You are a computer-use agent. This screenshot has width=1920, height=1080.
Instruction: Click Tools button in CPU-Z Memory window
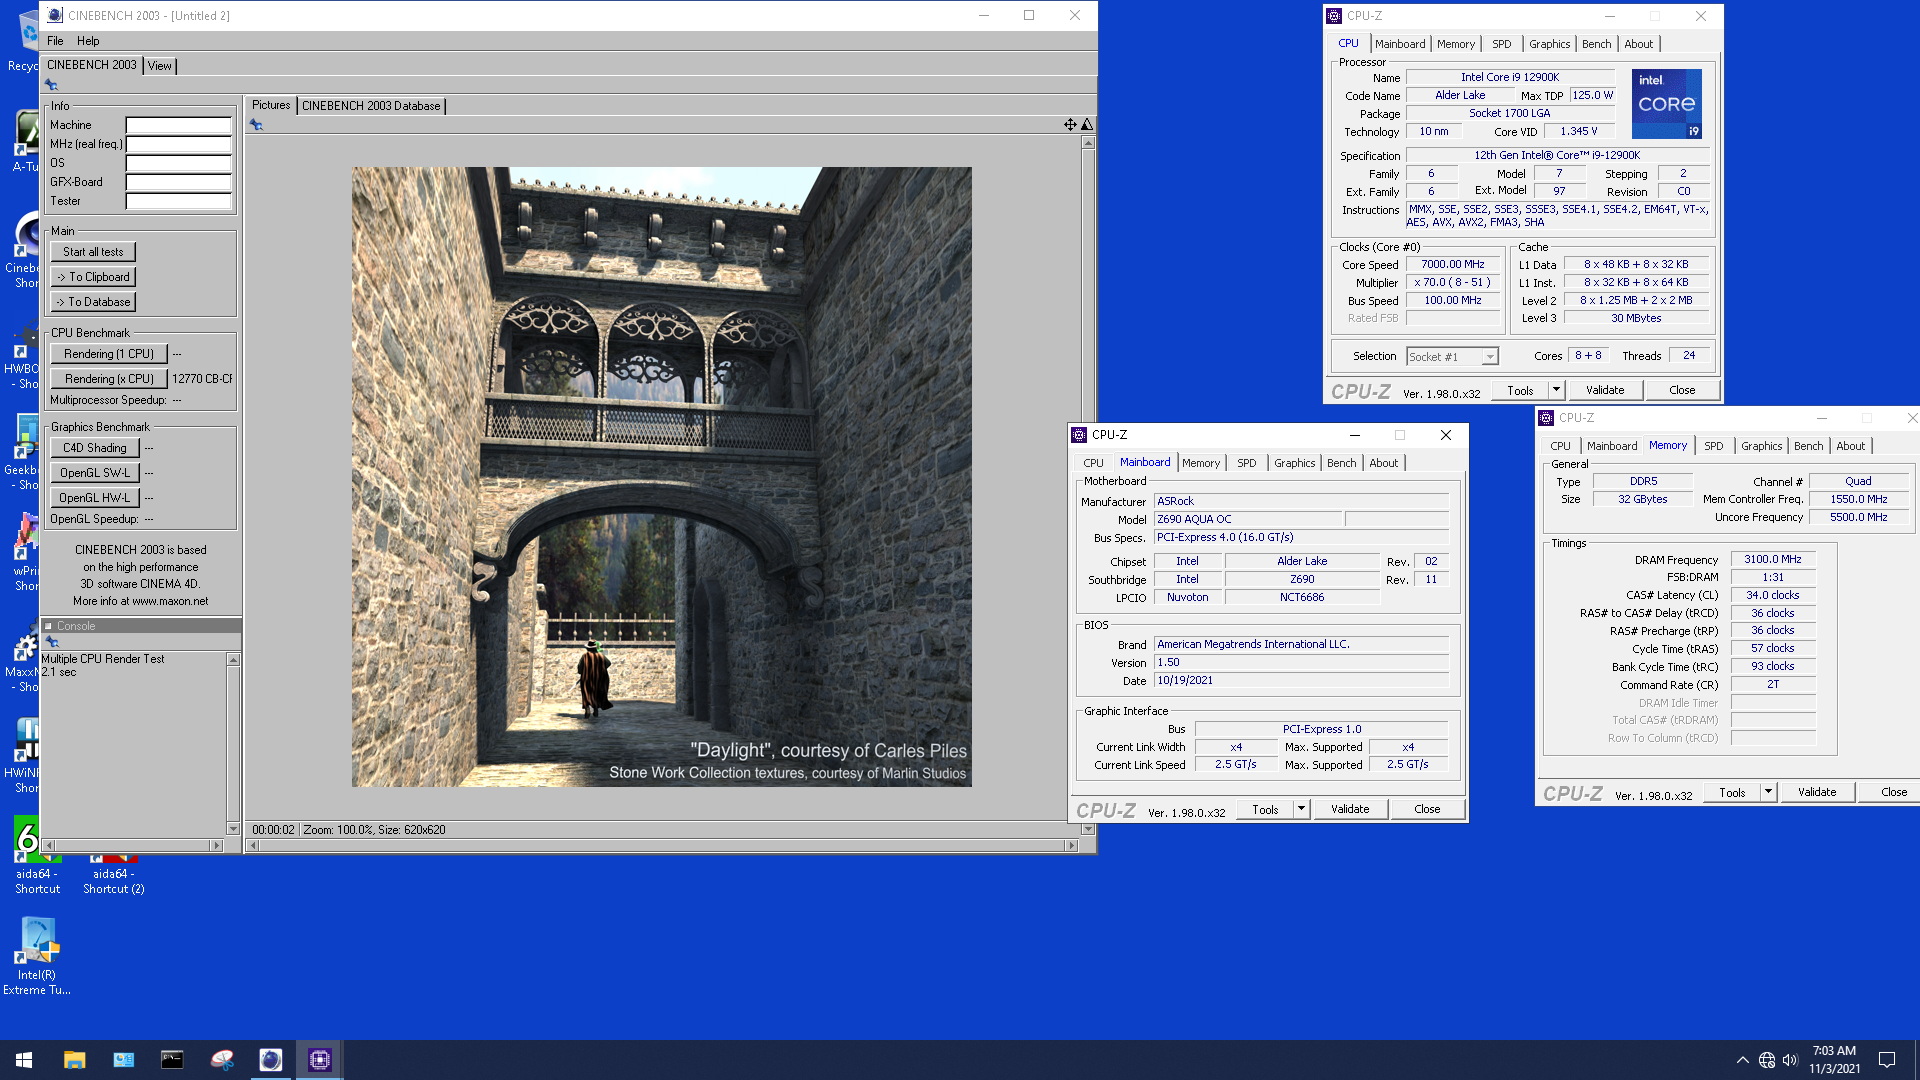click(x=1732, y=792)
